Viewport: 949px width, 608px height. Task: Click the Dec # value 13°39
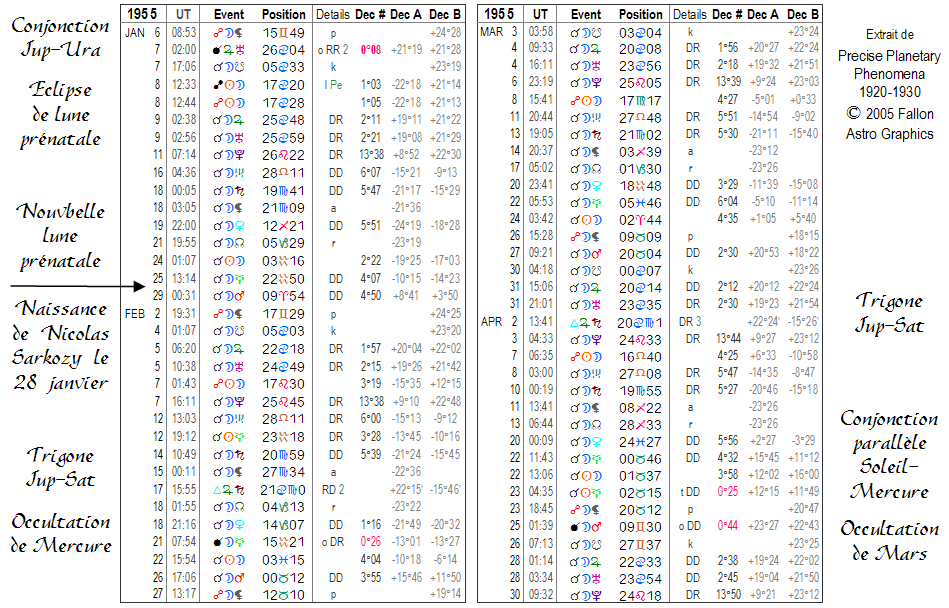[727, 82]
